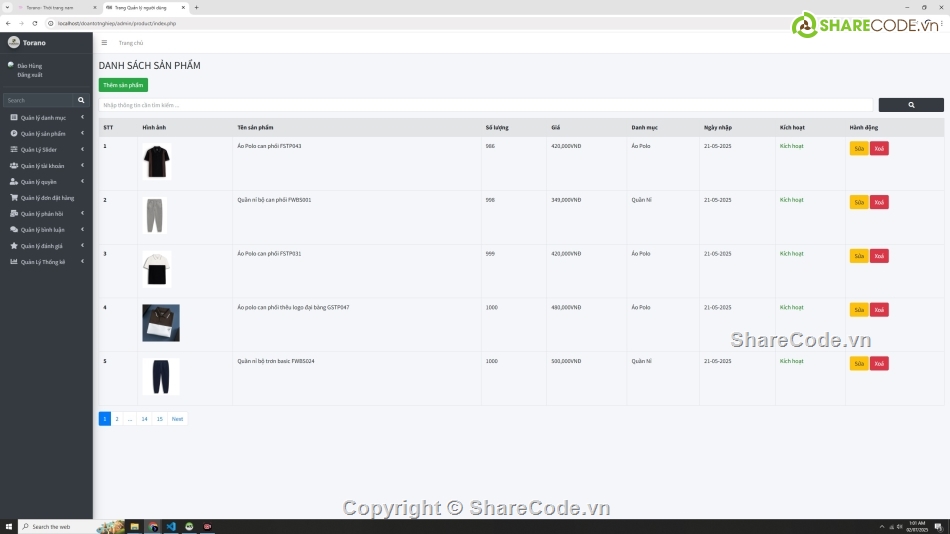Reload the browser page
The height and width of the screenshot is (534, 950).
click(x=35, y=23)
